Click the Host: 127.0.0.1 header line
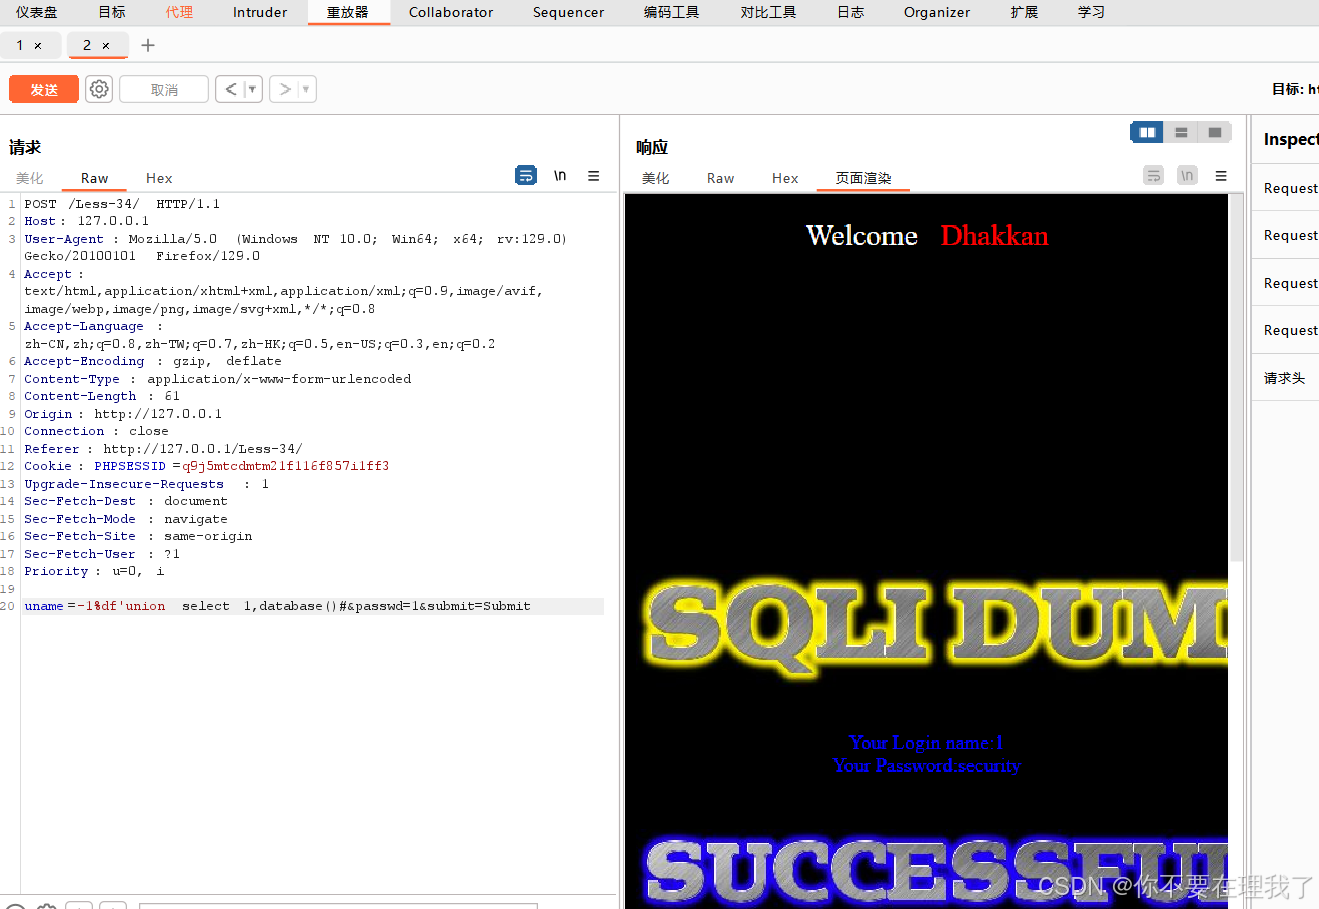Image resolution: width=1319 pixels, height=909 pixels. [87, 221]
